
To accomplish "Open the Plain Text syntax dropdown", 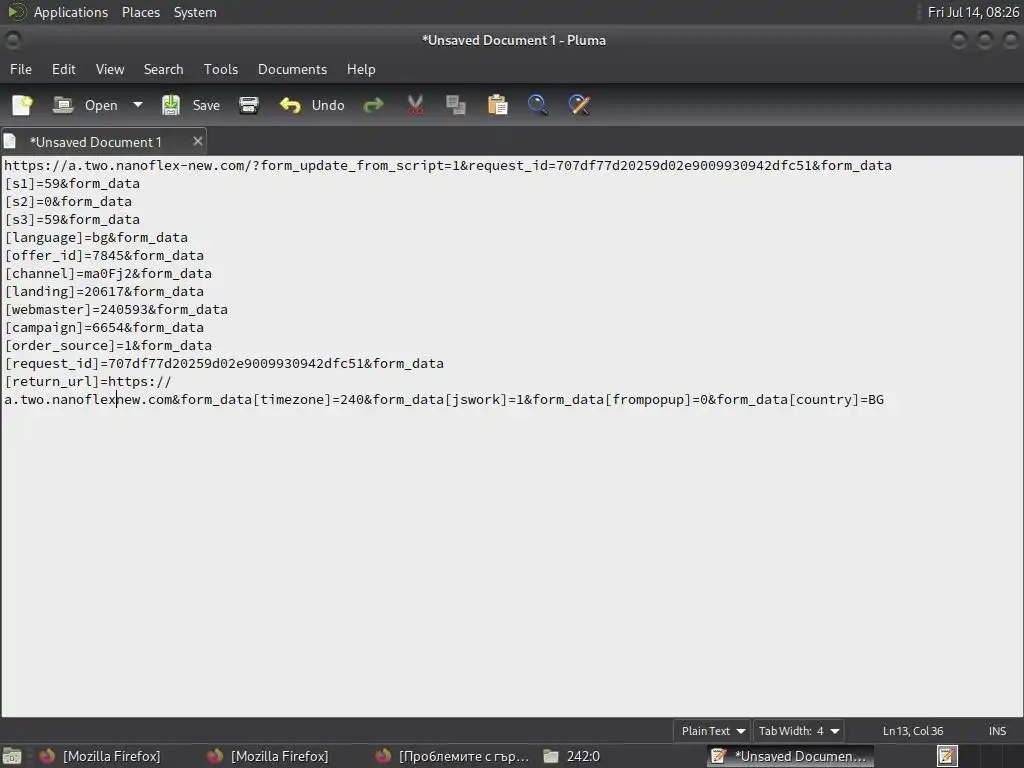I will (712, 731).
